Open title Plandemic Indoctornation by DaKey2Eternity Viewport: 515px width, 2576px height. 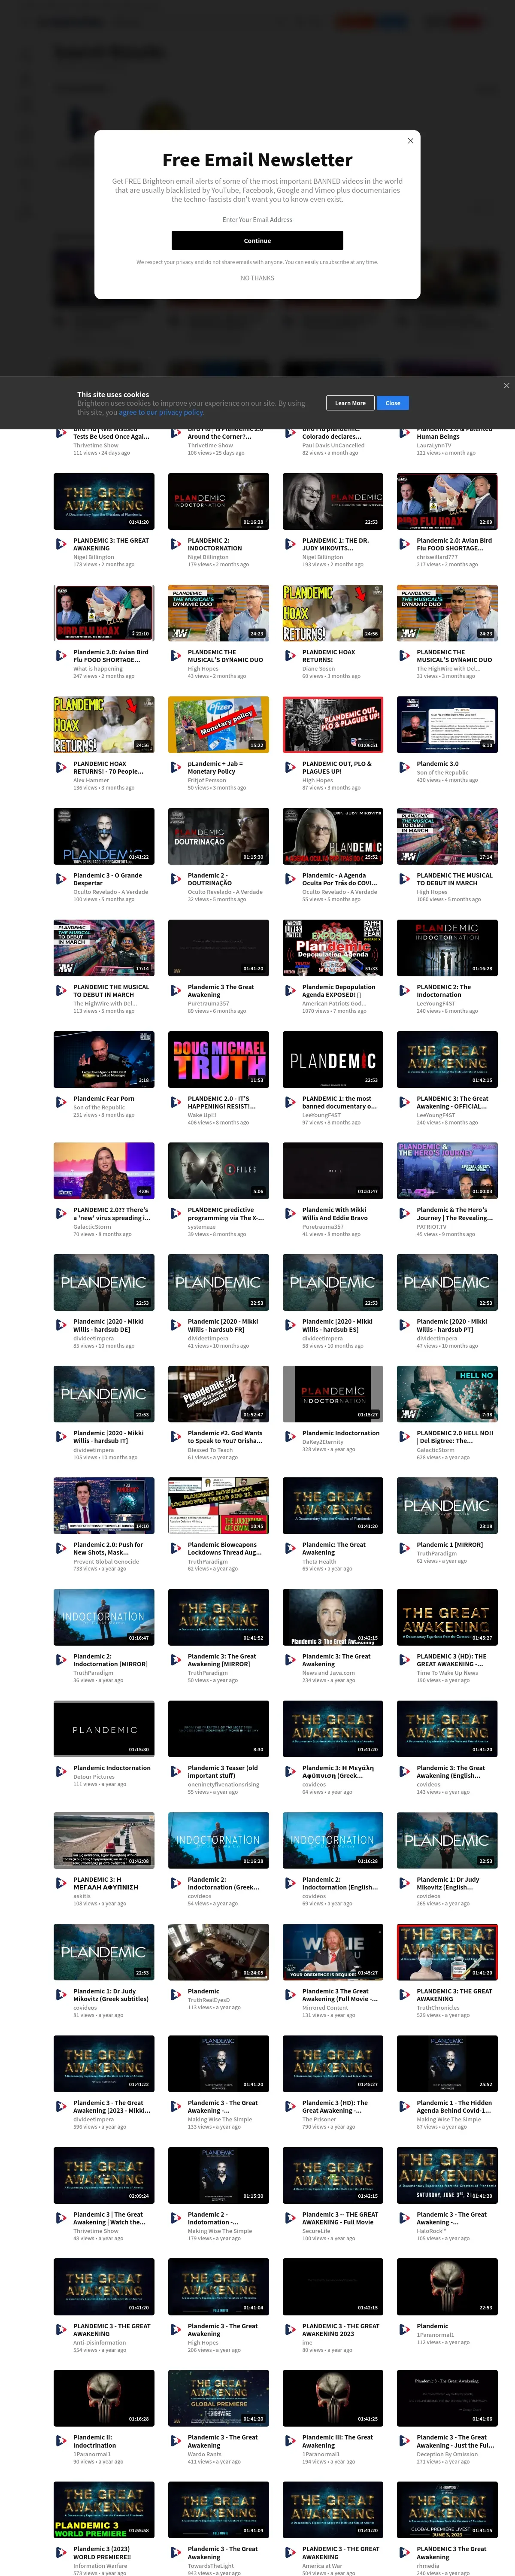341,1433
